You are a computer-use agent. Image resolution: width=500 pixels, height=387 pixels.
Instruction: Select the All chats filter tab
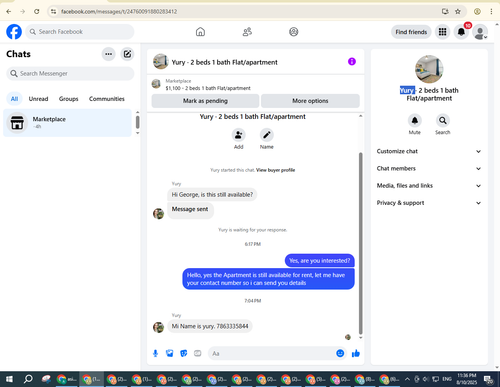click(x=14, y=99)
